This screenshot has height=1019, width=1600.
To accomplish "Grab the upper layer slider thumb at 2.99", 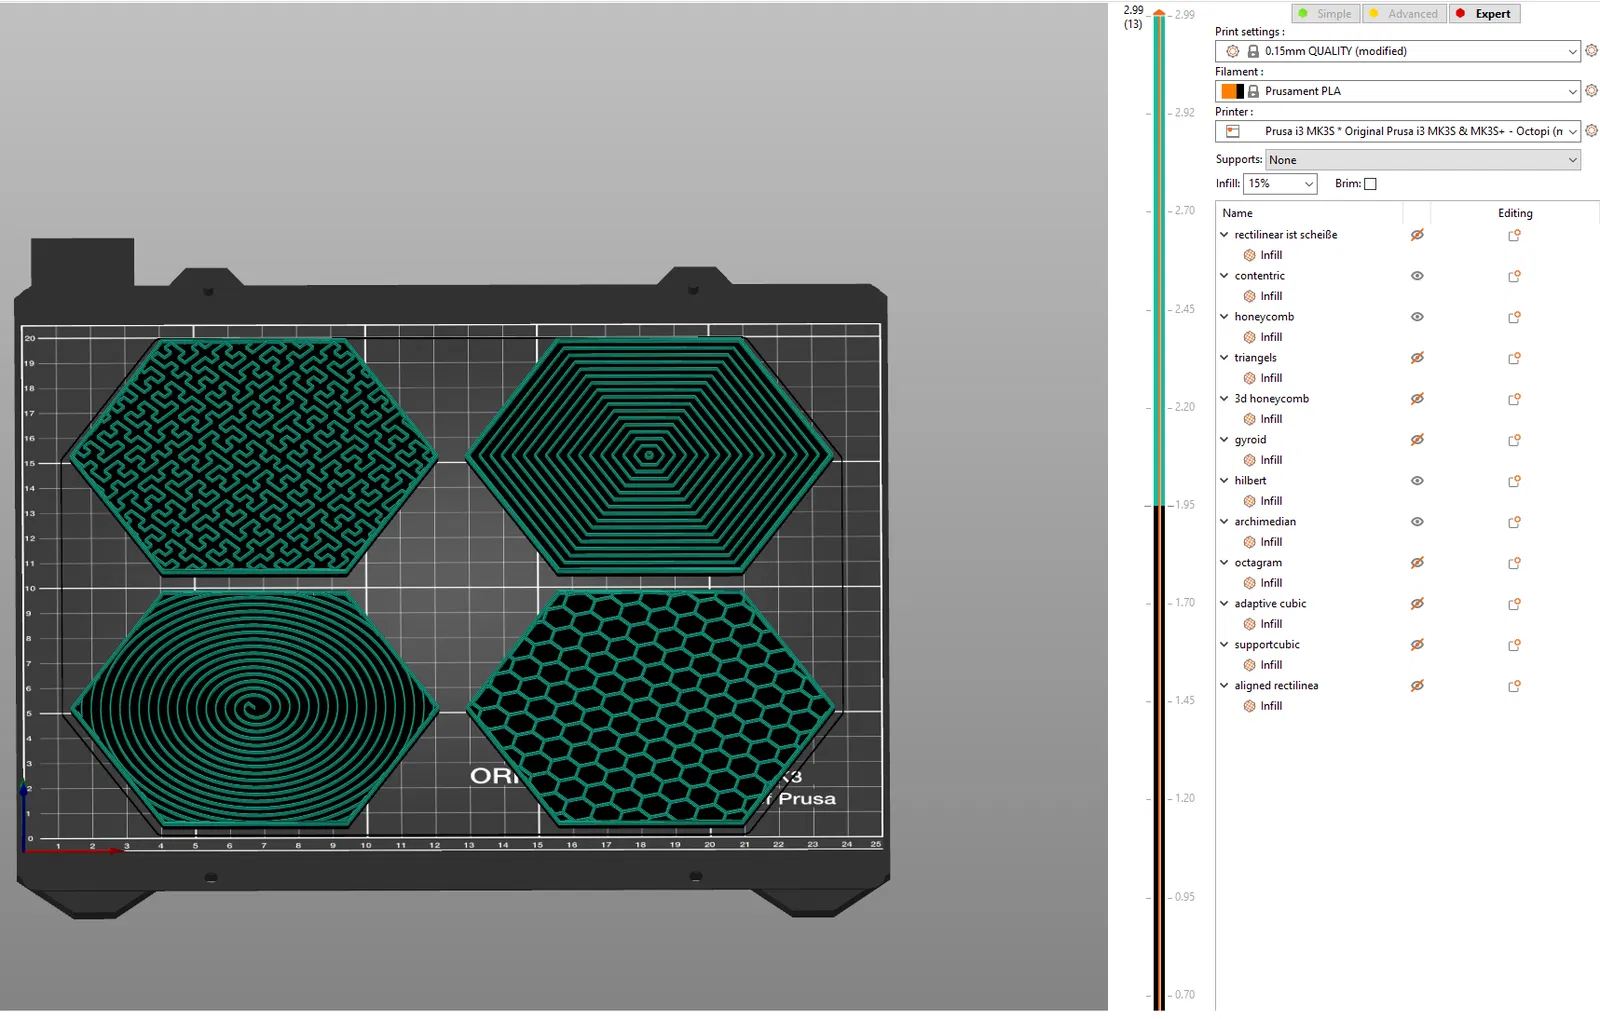I will 1159,13.
